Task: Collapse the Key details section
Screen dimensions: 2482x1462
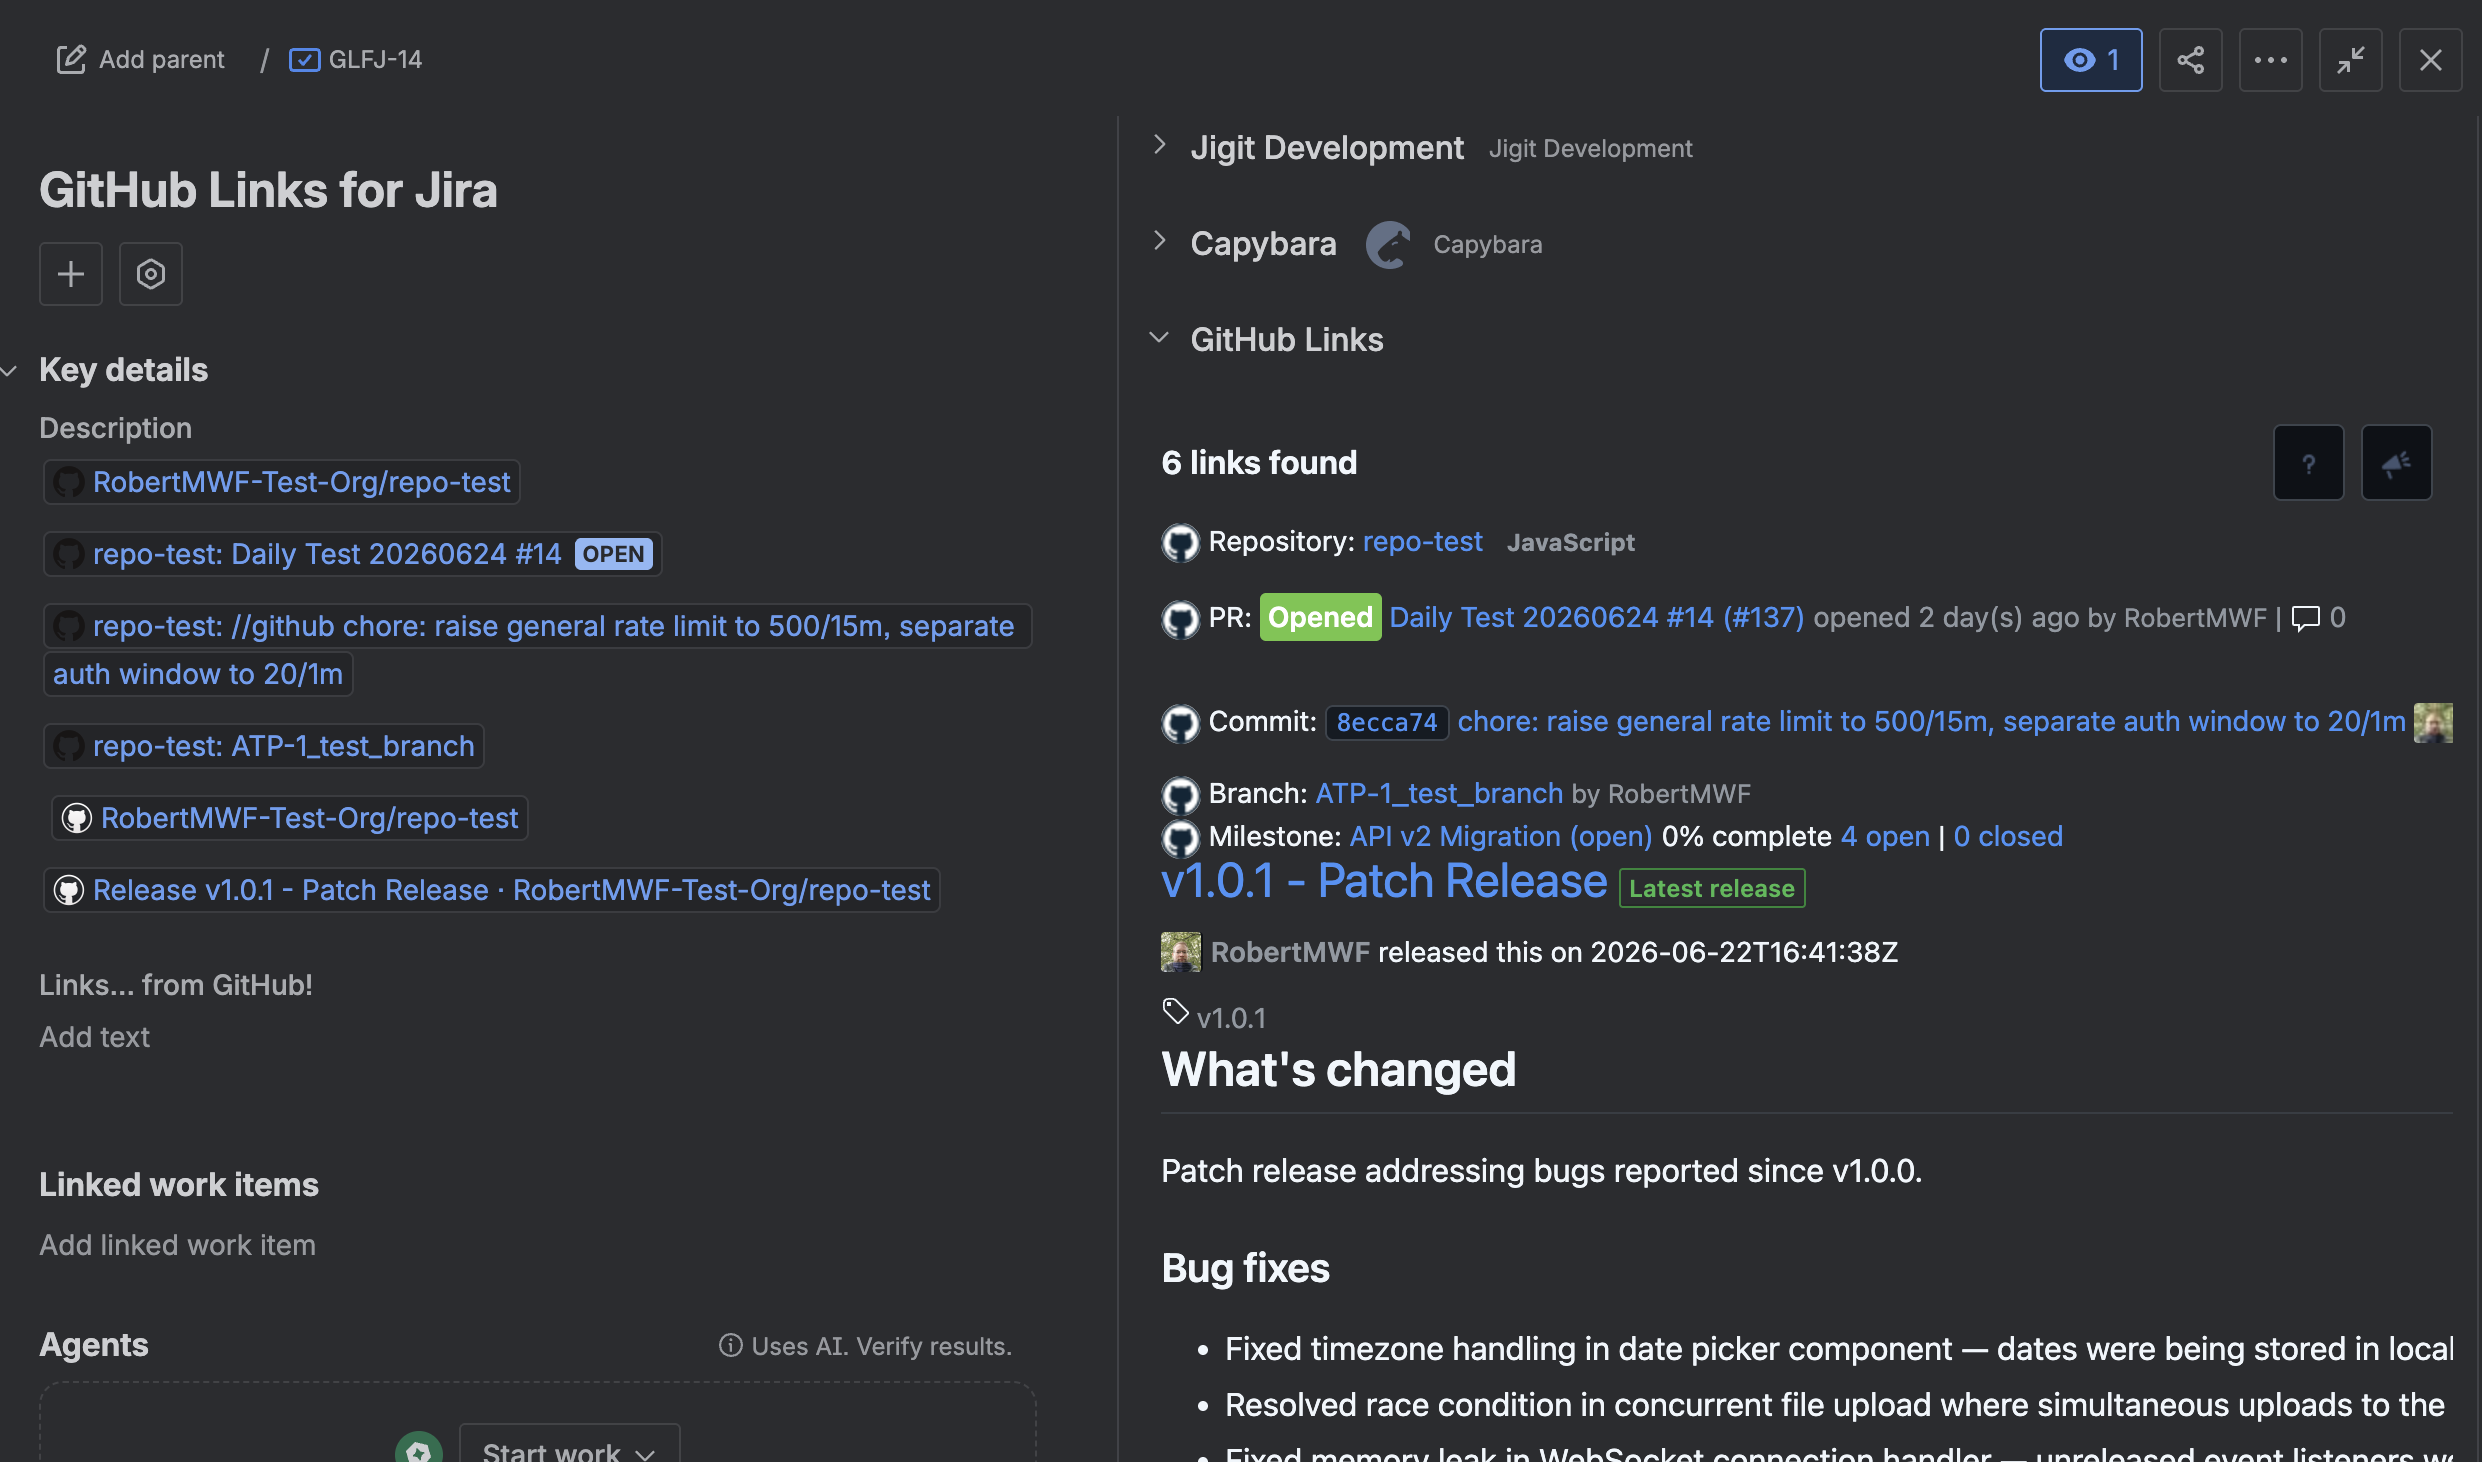Action: click(10, 371)
